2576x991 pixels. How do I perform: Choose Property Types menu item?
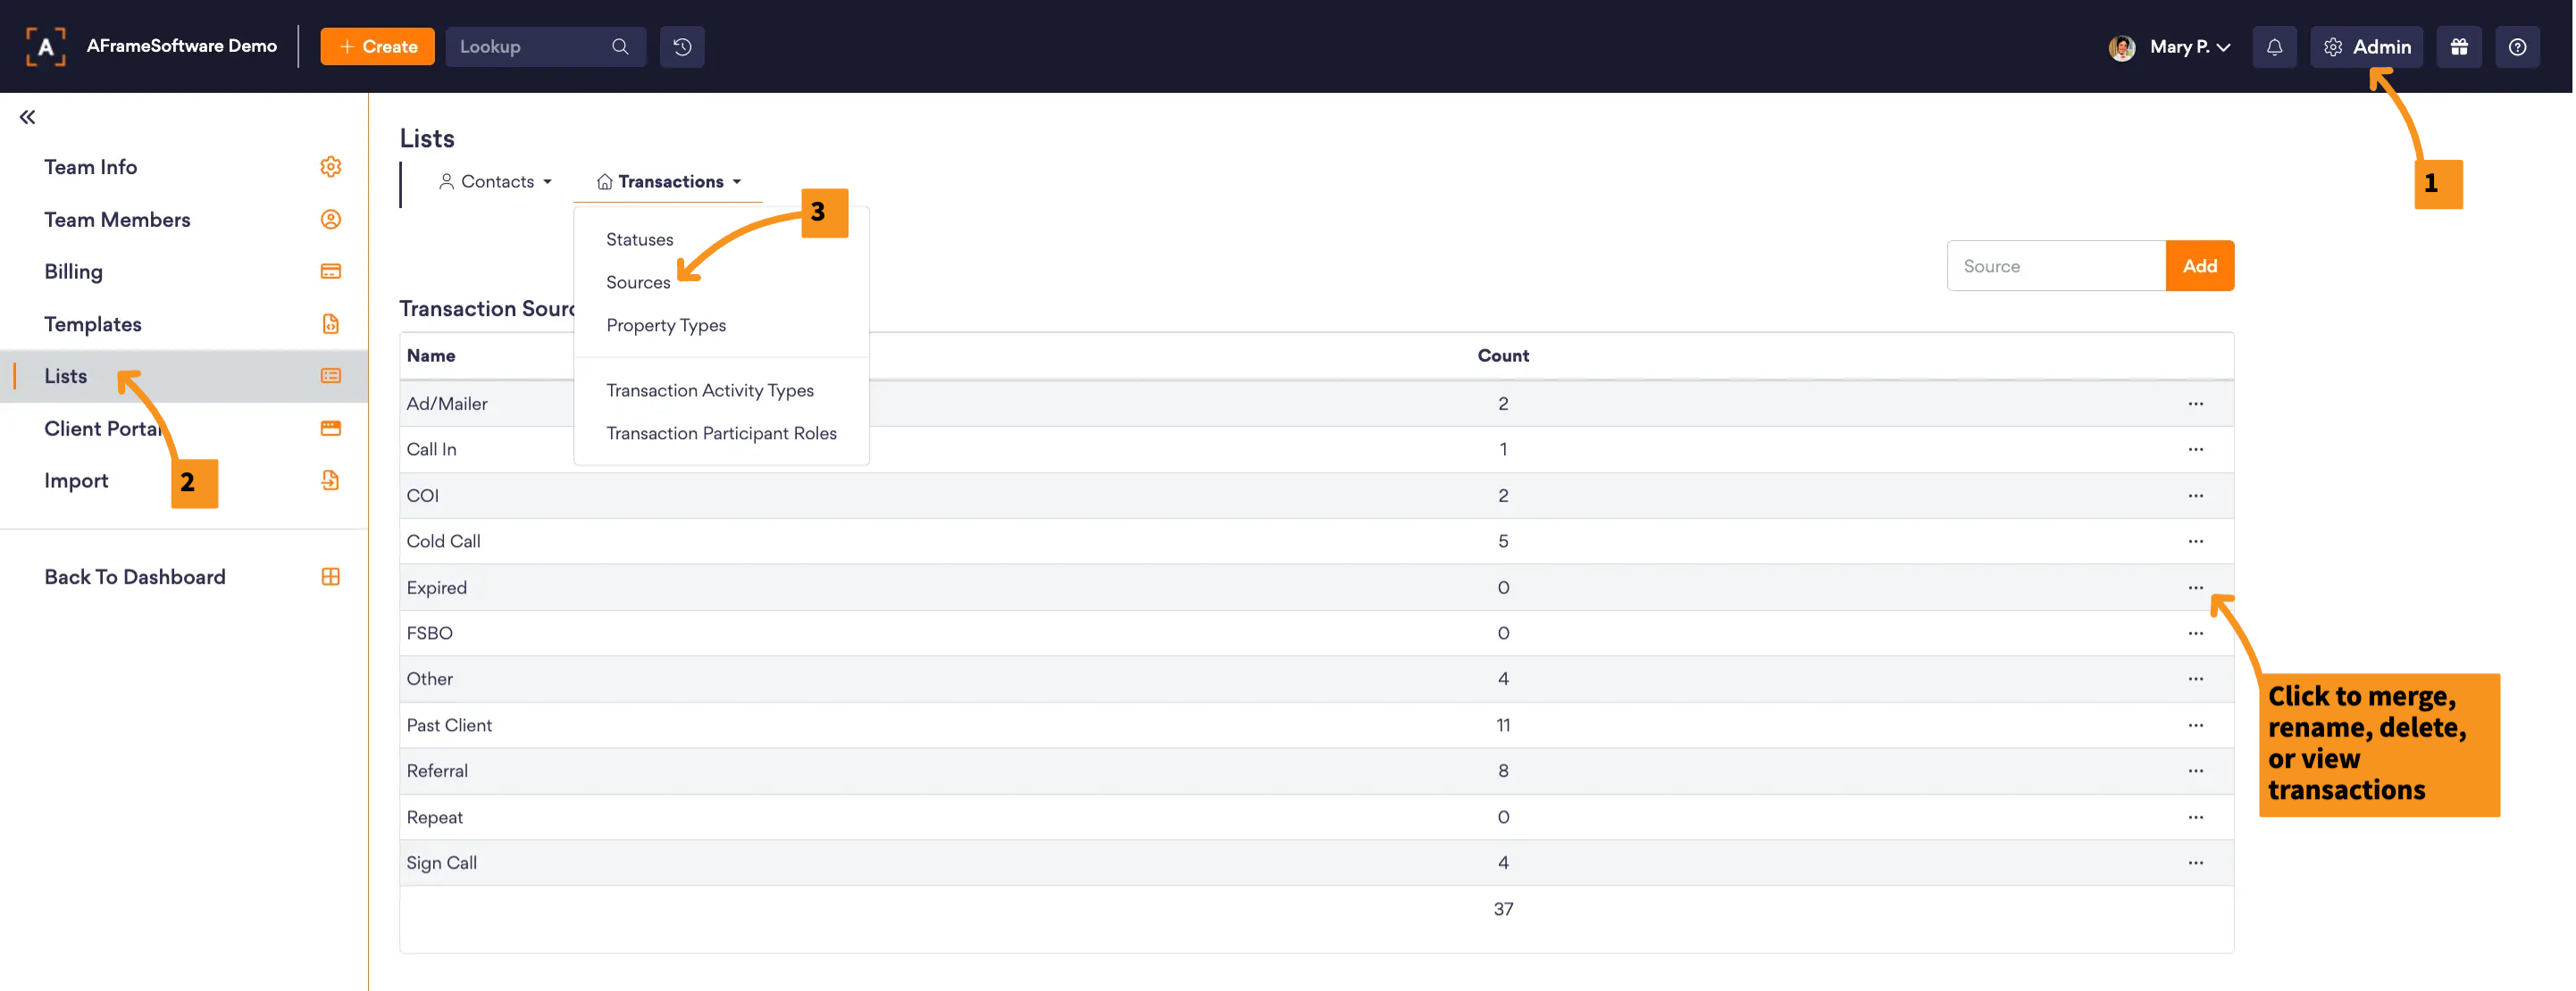pyautogui.click(x=666, y=325)
